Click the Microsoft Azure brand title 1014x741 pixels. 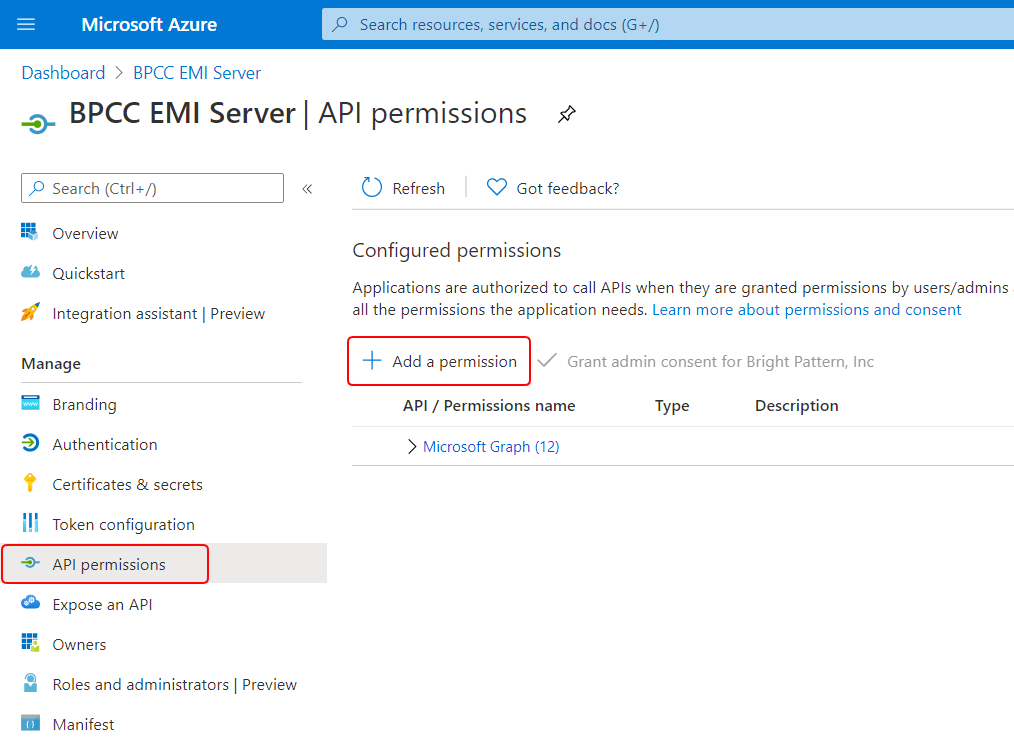click(x=149, y=25)
